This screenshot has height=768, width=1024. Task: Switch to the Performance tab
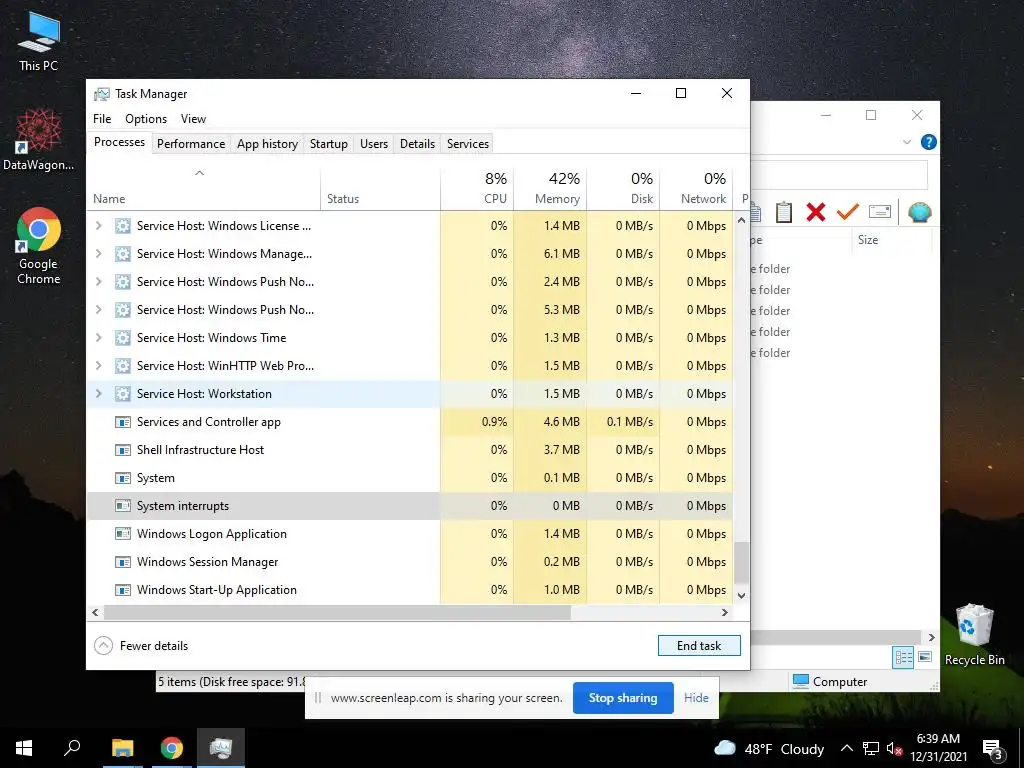[191, 144]
